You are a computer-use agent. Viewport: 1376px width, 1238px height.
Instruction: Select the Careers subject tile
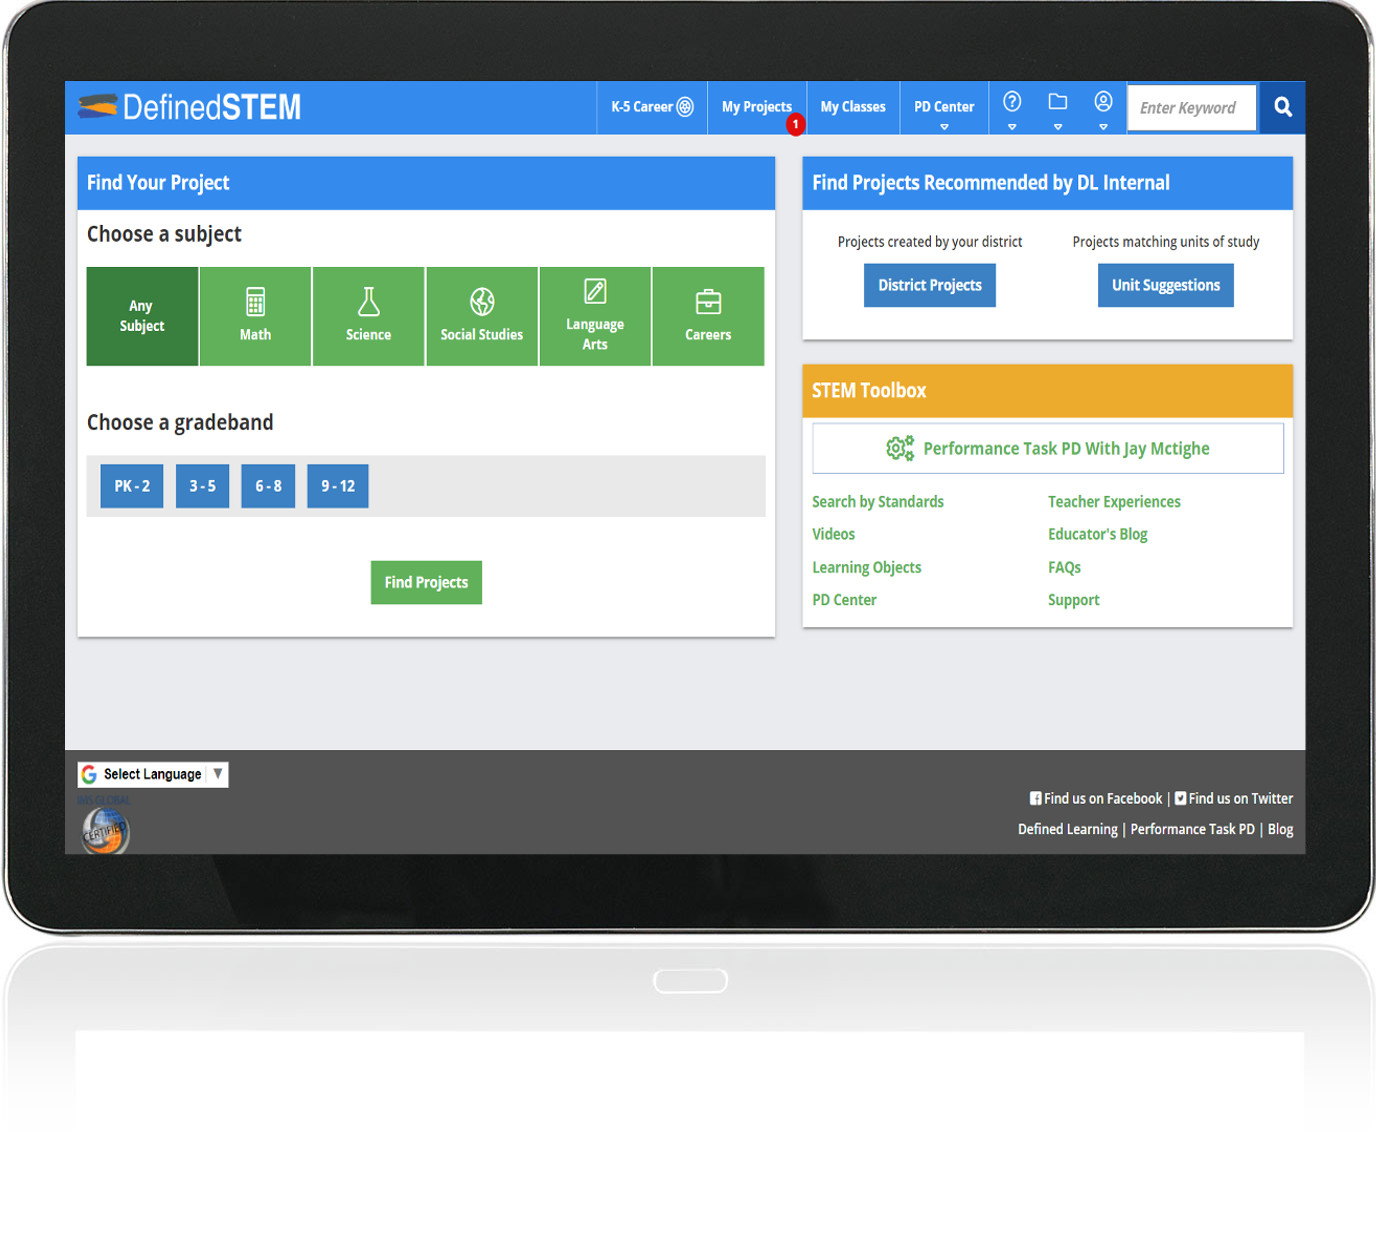point(708,316)
